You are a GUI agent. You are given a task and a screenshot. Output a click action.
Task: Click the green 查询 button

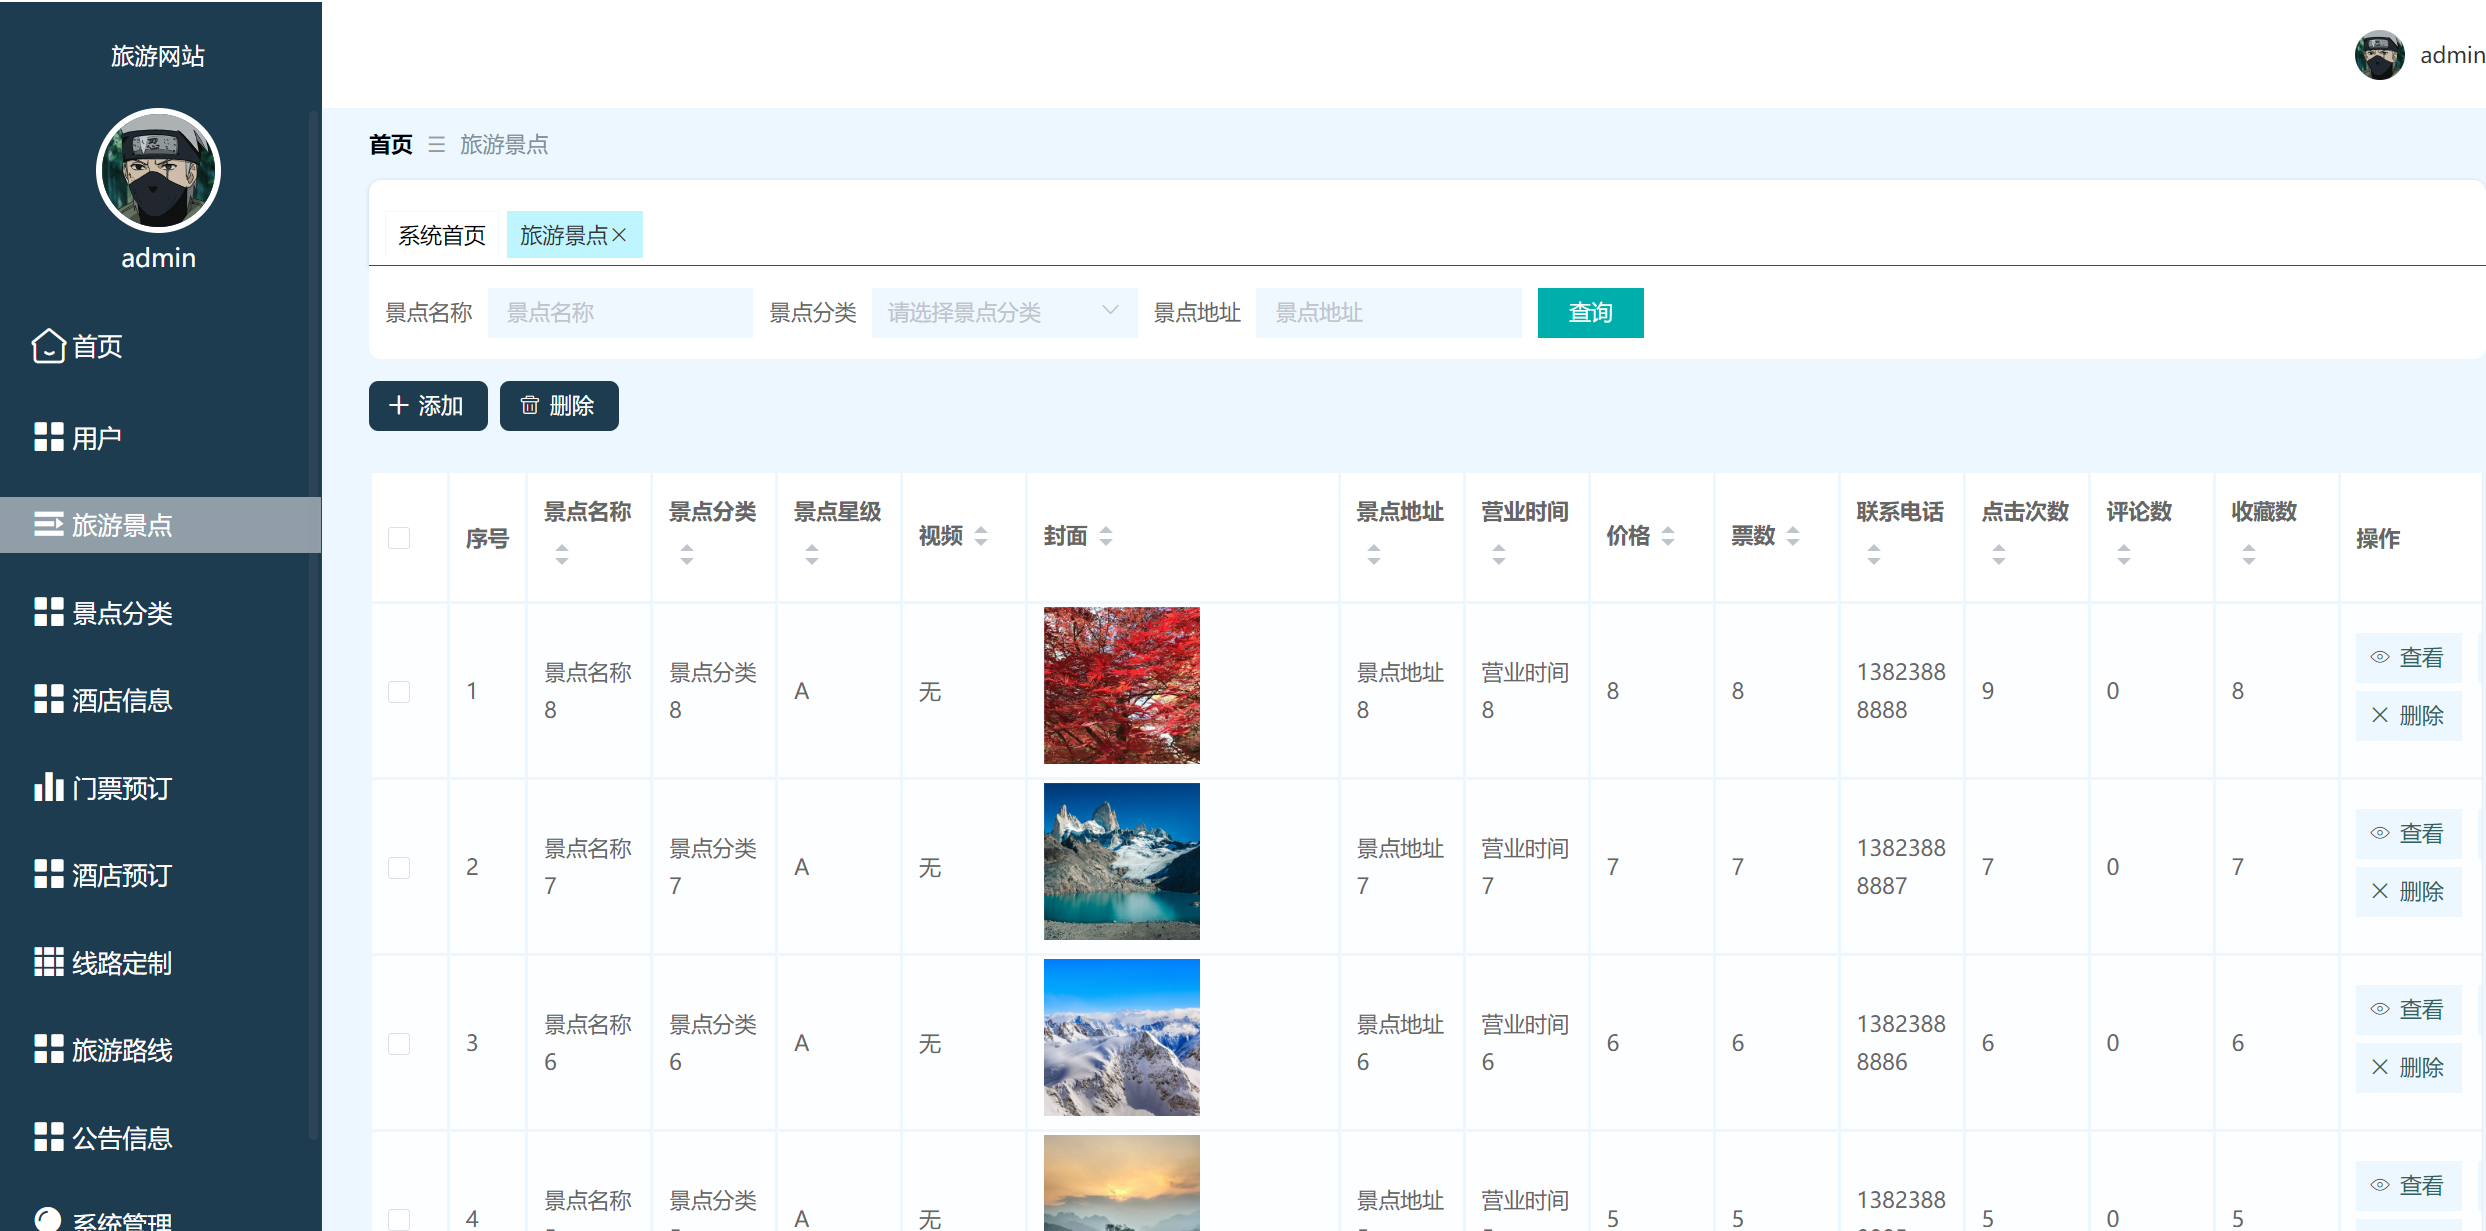1589,313
